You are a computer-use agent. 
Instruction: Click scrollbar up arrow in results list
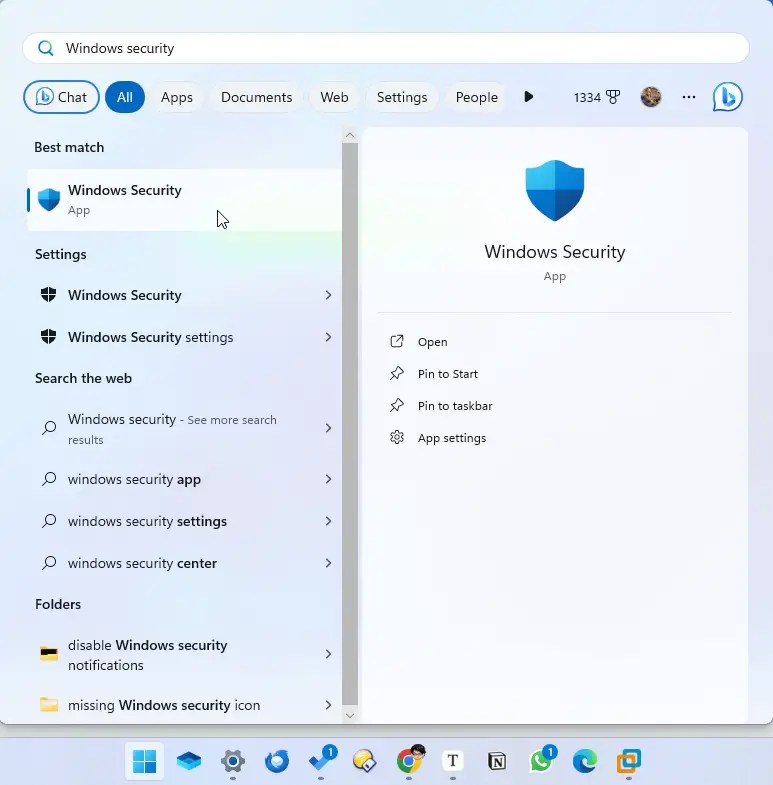click(x=350, y=135)
